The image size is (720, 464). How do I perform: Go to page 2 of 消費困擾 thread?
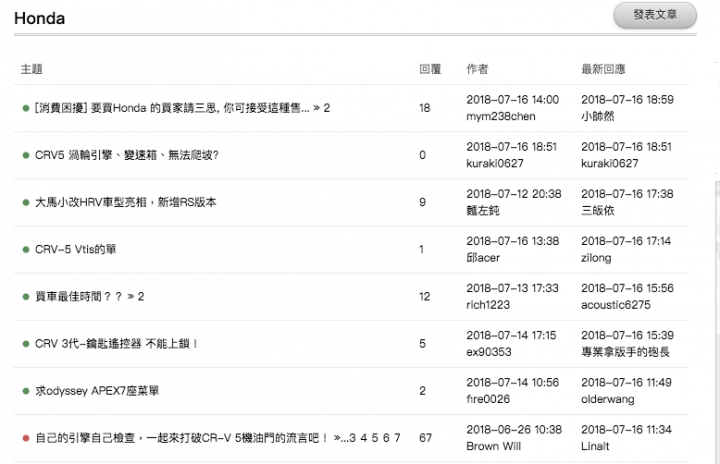pyautogui.click(x=326, y=108)
